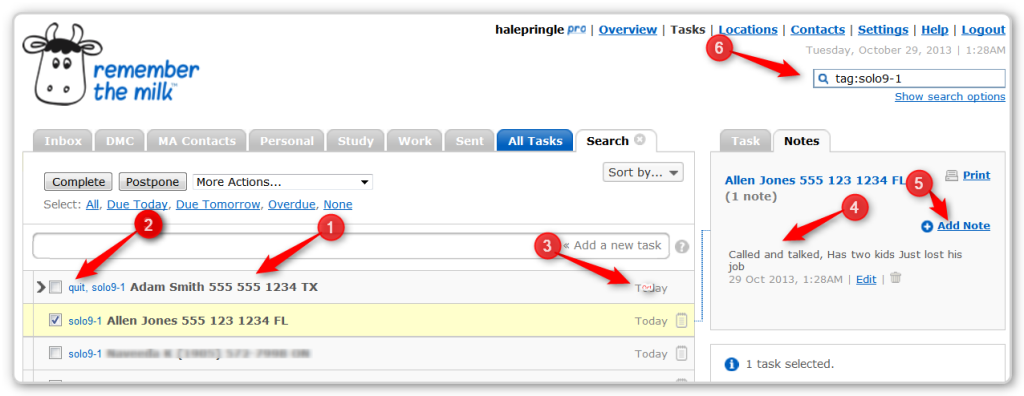
Task: Go to the All Tasks tab
Action: 535,140
